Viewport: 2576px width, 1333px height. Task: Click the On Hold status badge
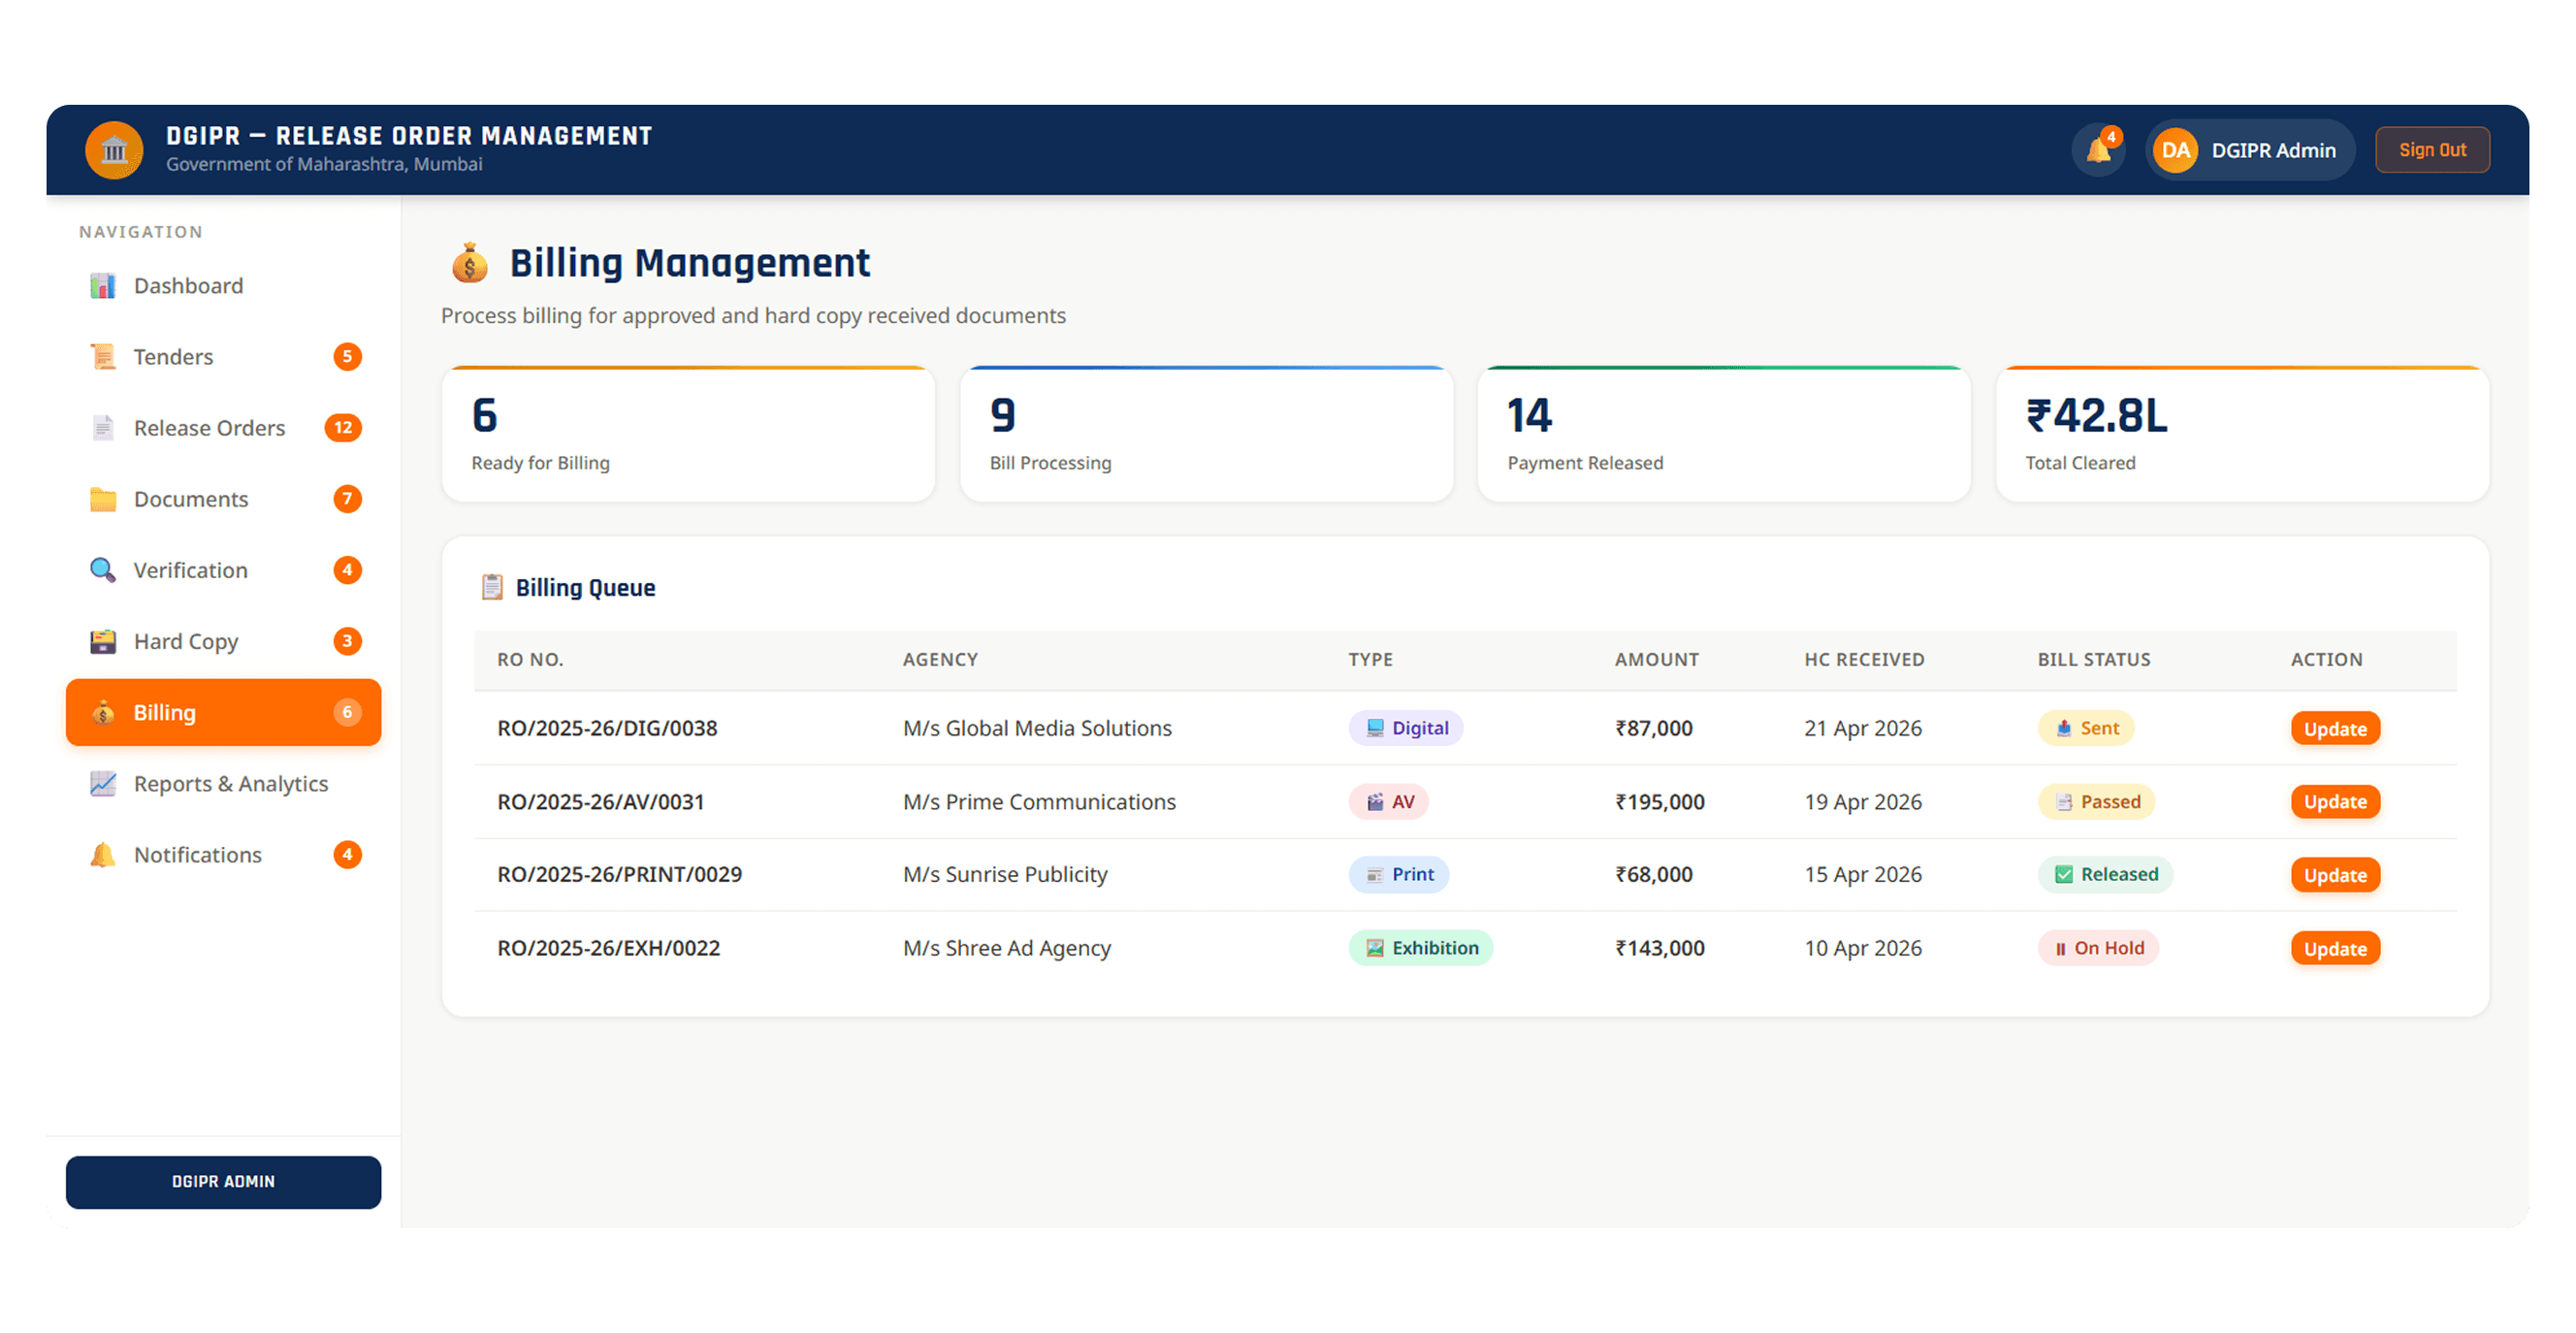click(x=2098, y=948)
